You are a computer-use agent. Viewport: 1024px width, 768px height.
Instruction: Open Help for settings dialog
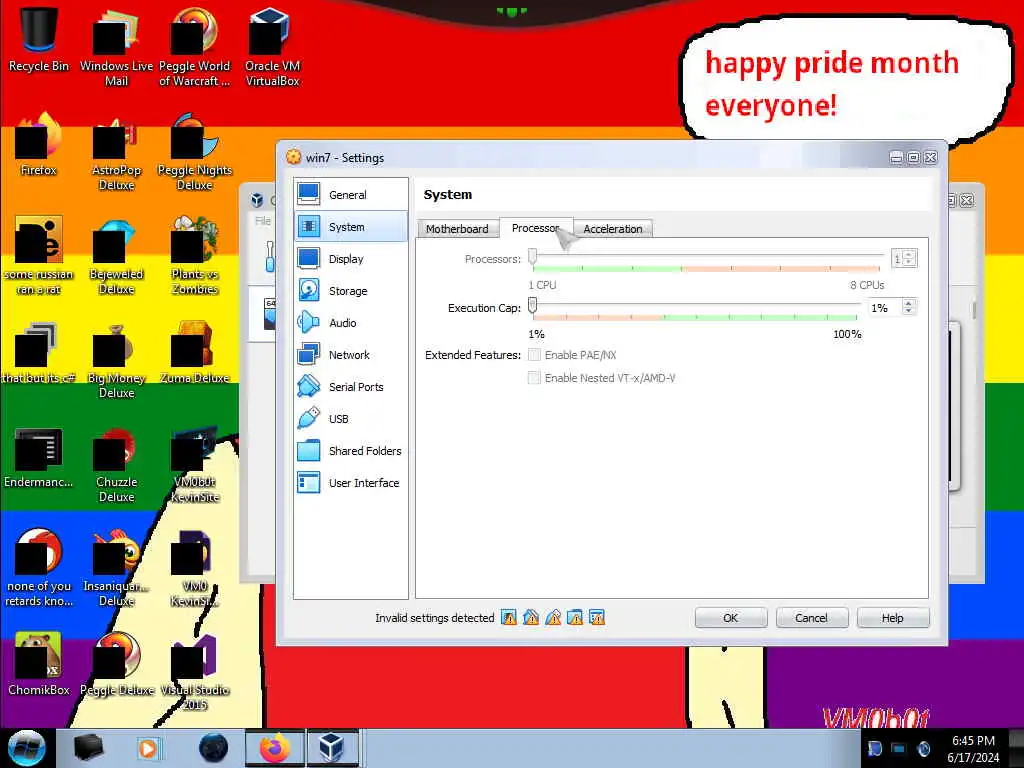click(893, 618)
